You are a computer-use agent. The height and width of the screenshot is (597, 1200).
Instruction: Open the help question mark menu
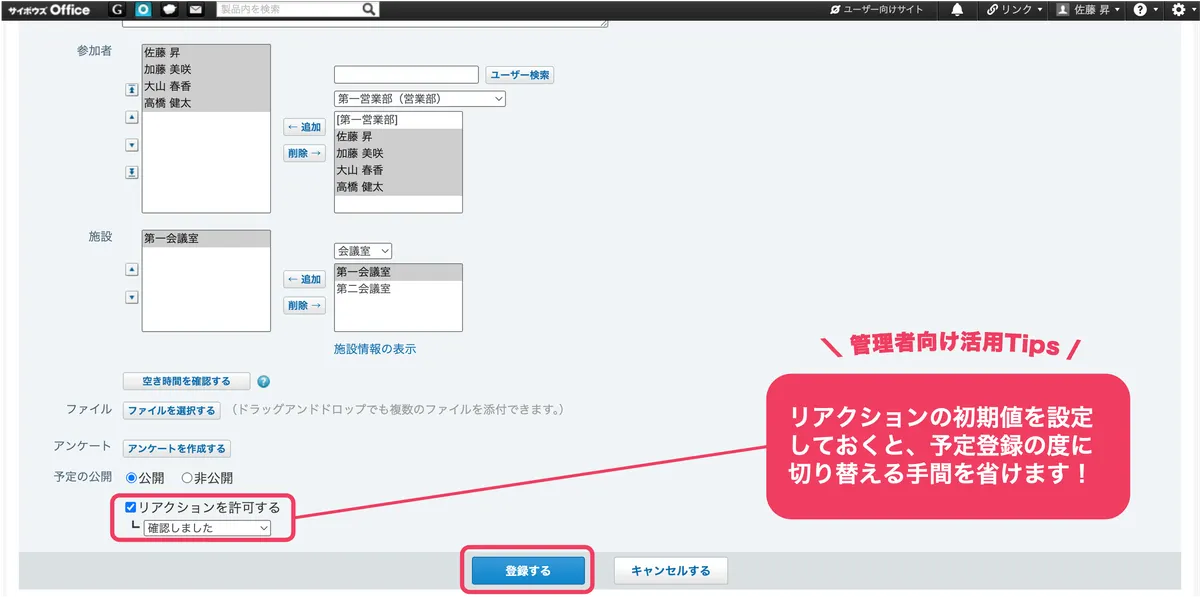click(x=1146, y=10)
